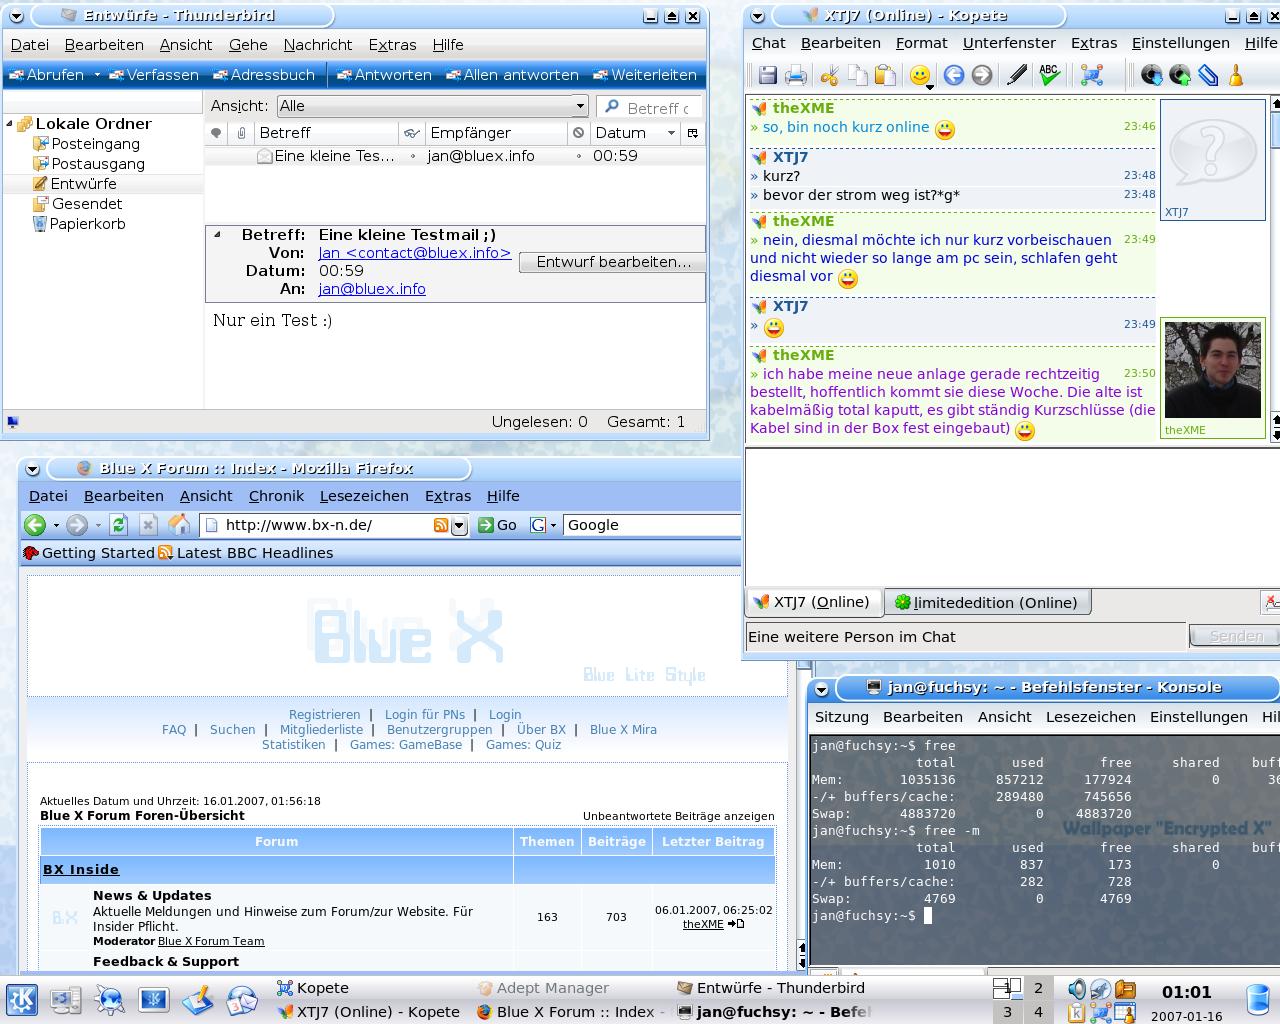Image resolution: width=1280 pixels, height=1024 pixels.
Task: Click the save icon in Kopete toolbar
Action: [767, 76]
